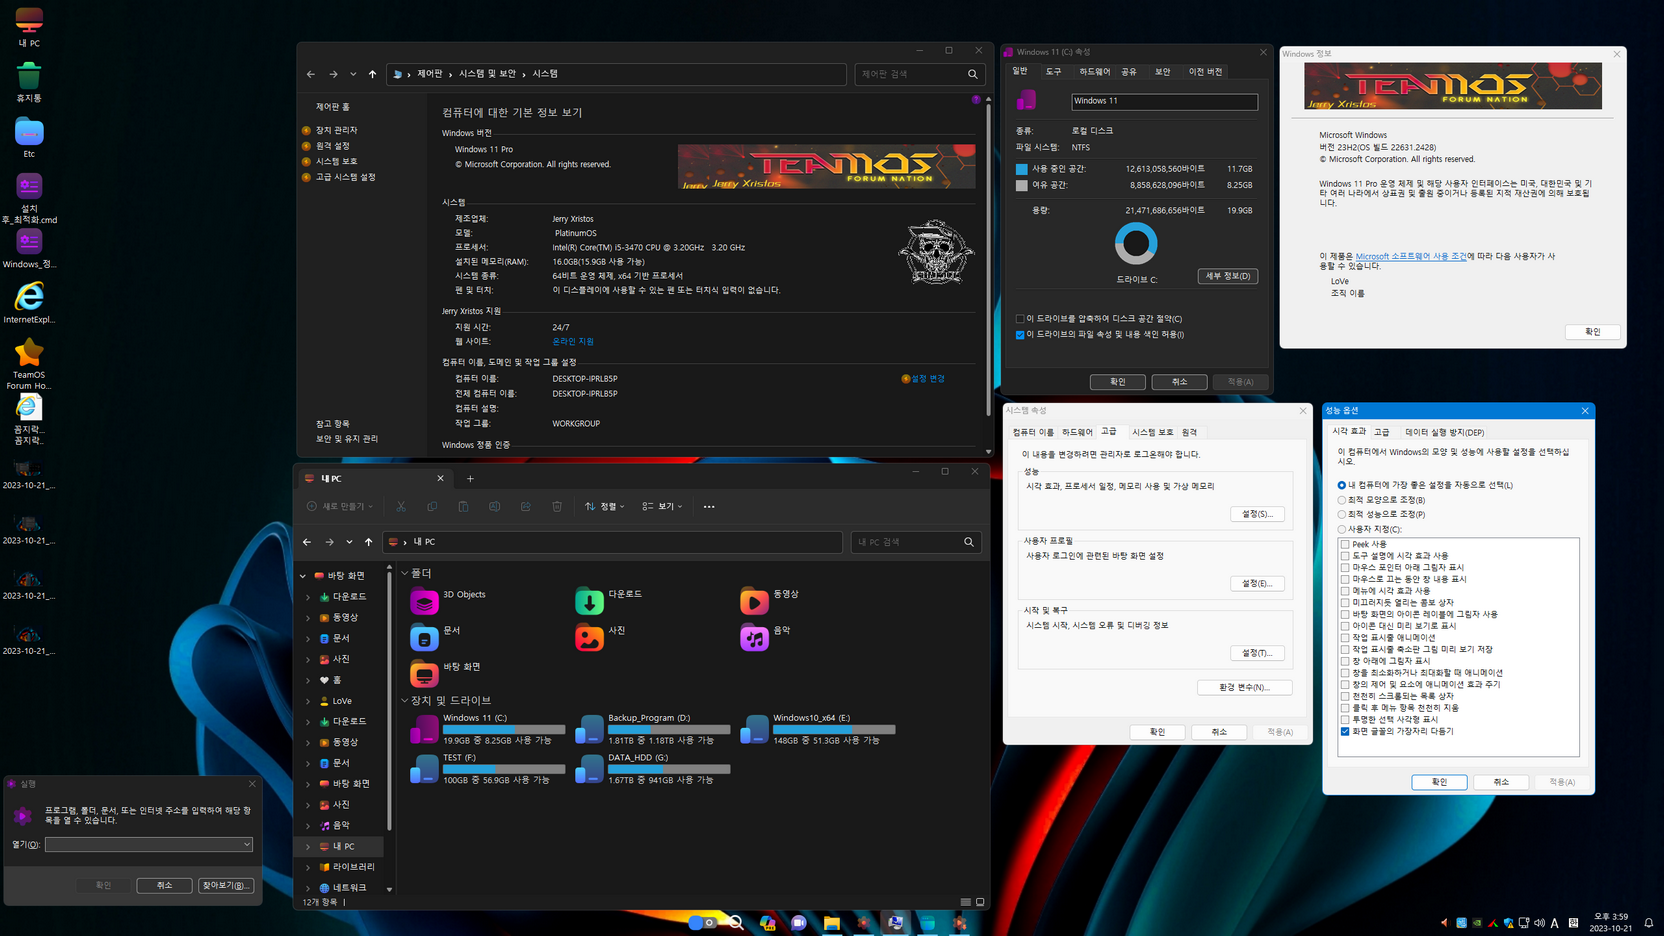The width and height of the screenshot is (1664, 936).
Task: Collapse 바탕 화면 root in navigation tree
Action: [x=304, y=576]
